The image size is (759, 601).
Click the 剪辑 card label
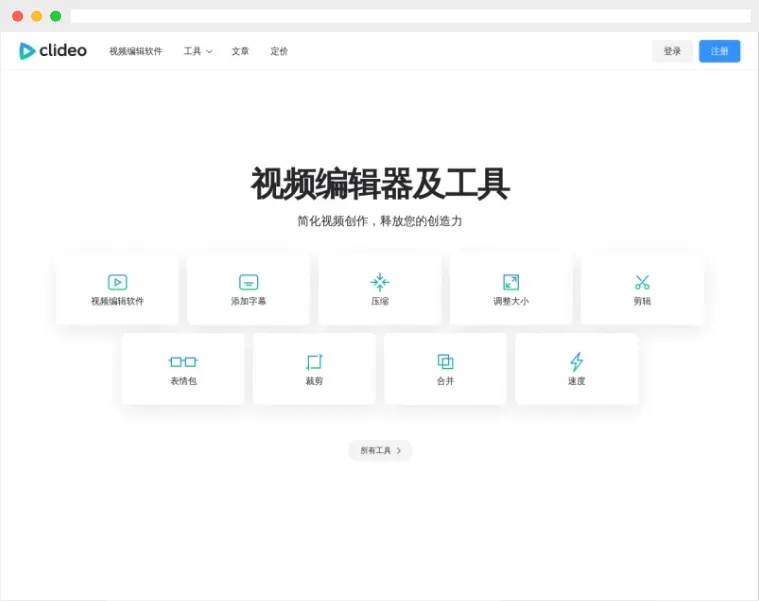pos(642,301)
